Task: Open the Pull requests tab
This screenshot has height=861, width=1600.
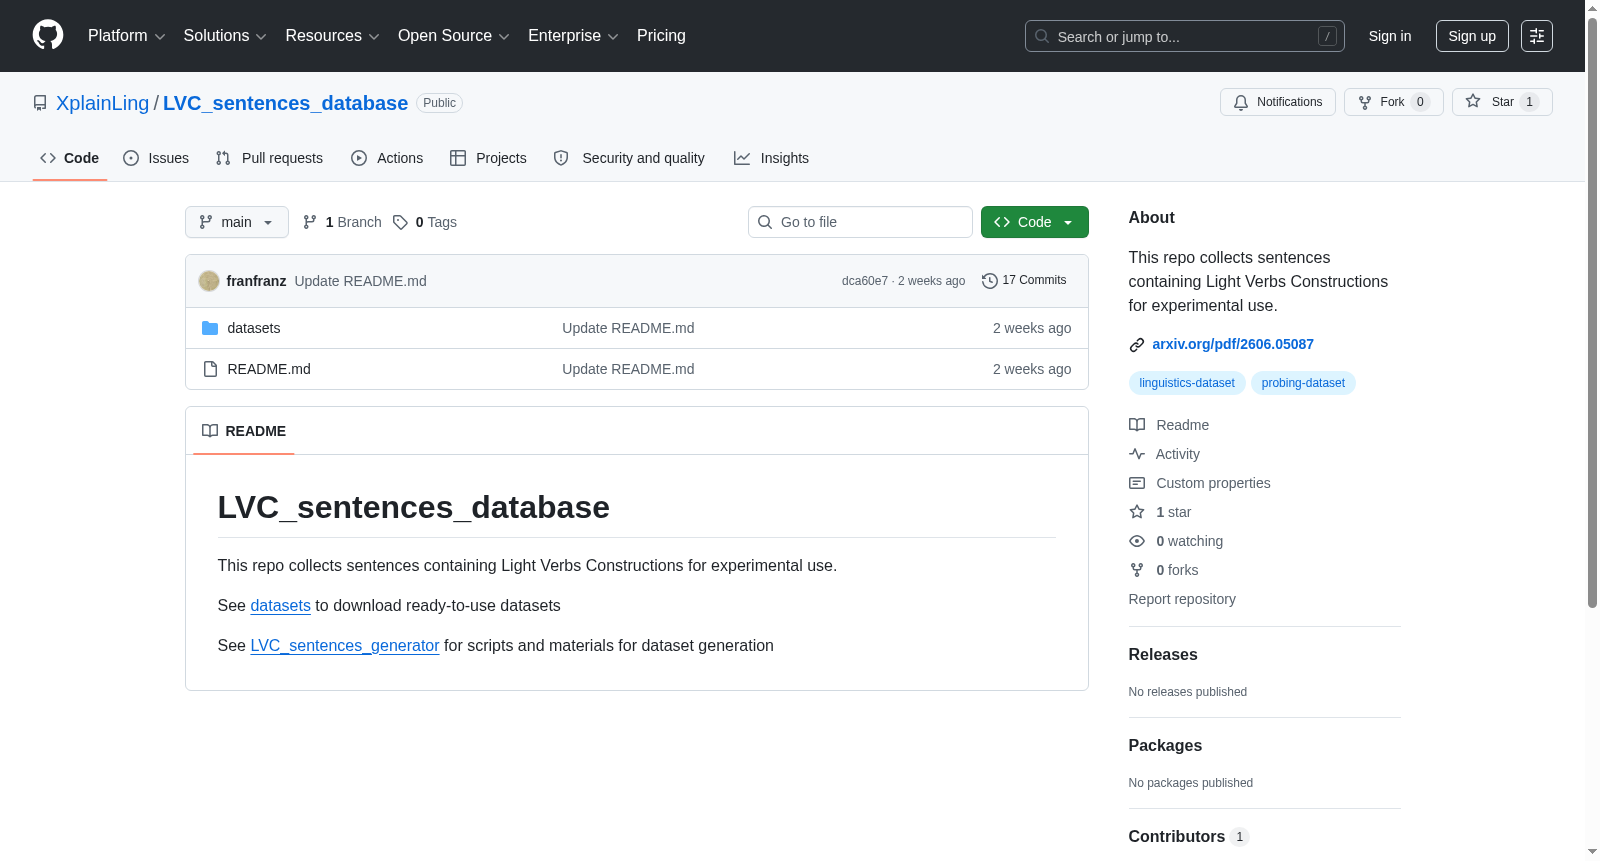Action: 269,158
